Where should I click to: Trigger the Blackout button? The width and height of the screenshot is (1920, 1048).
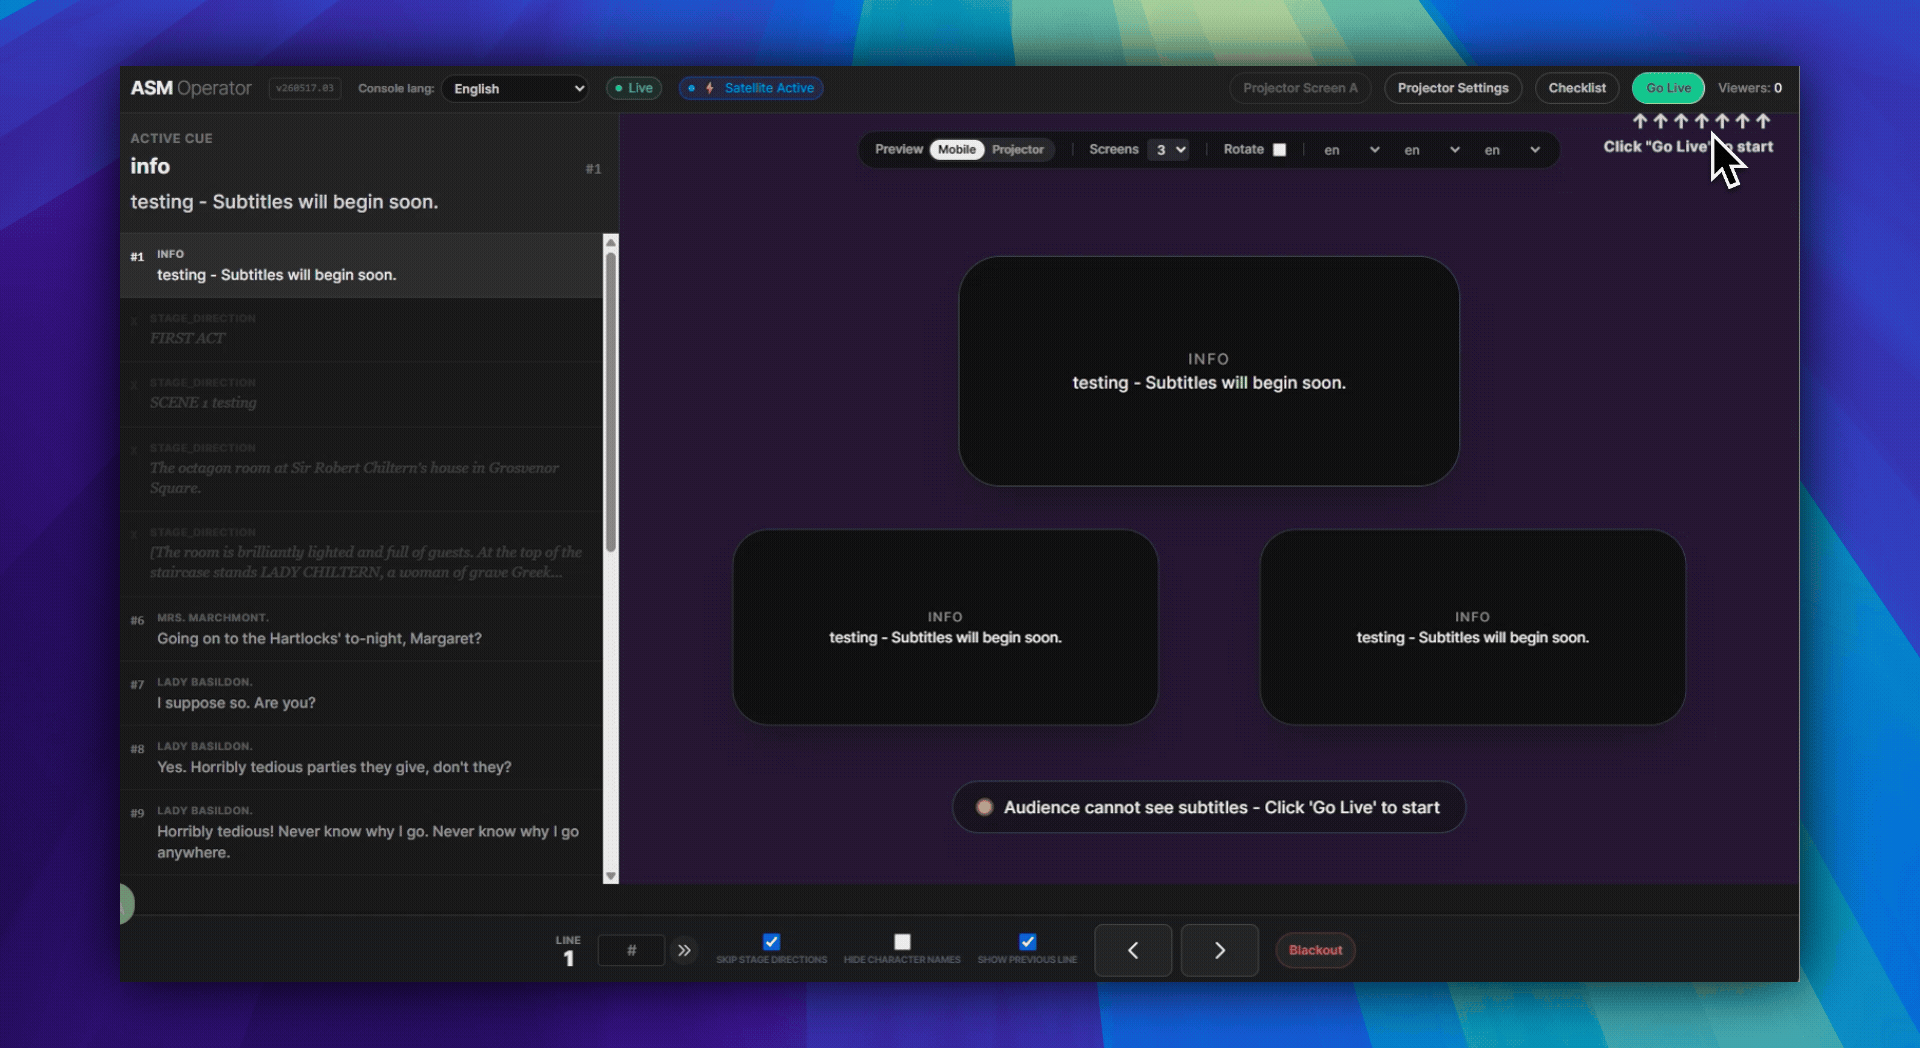1315,950
